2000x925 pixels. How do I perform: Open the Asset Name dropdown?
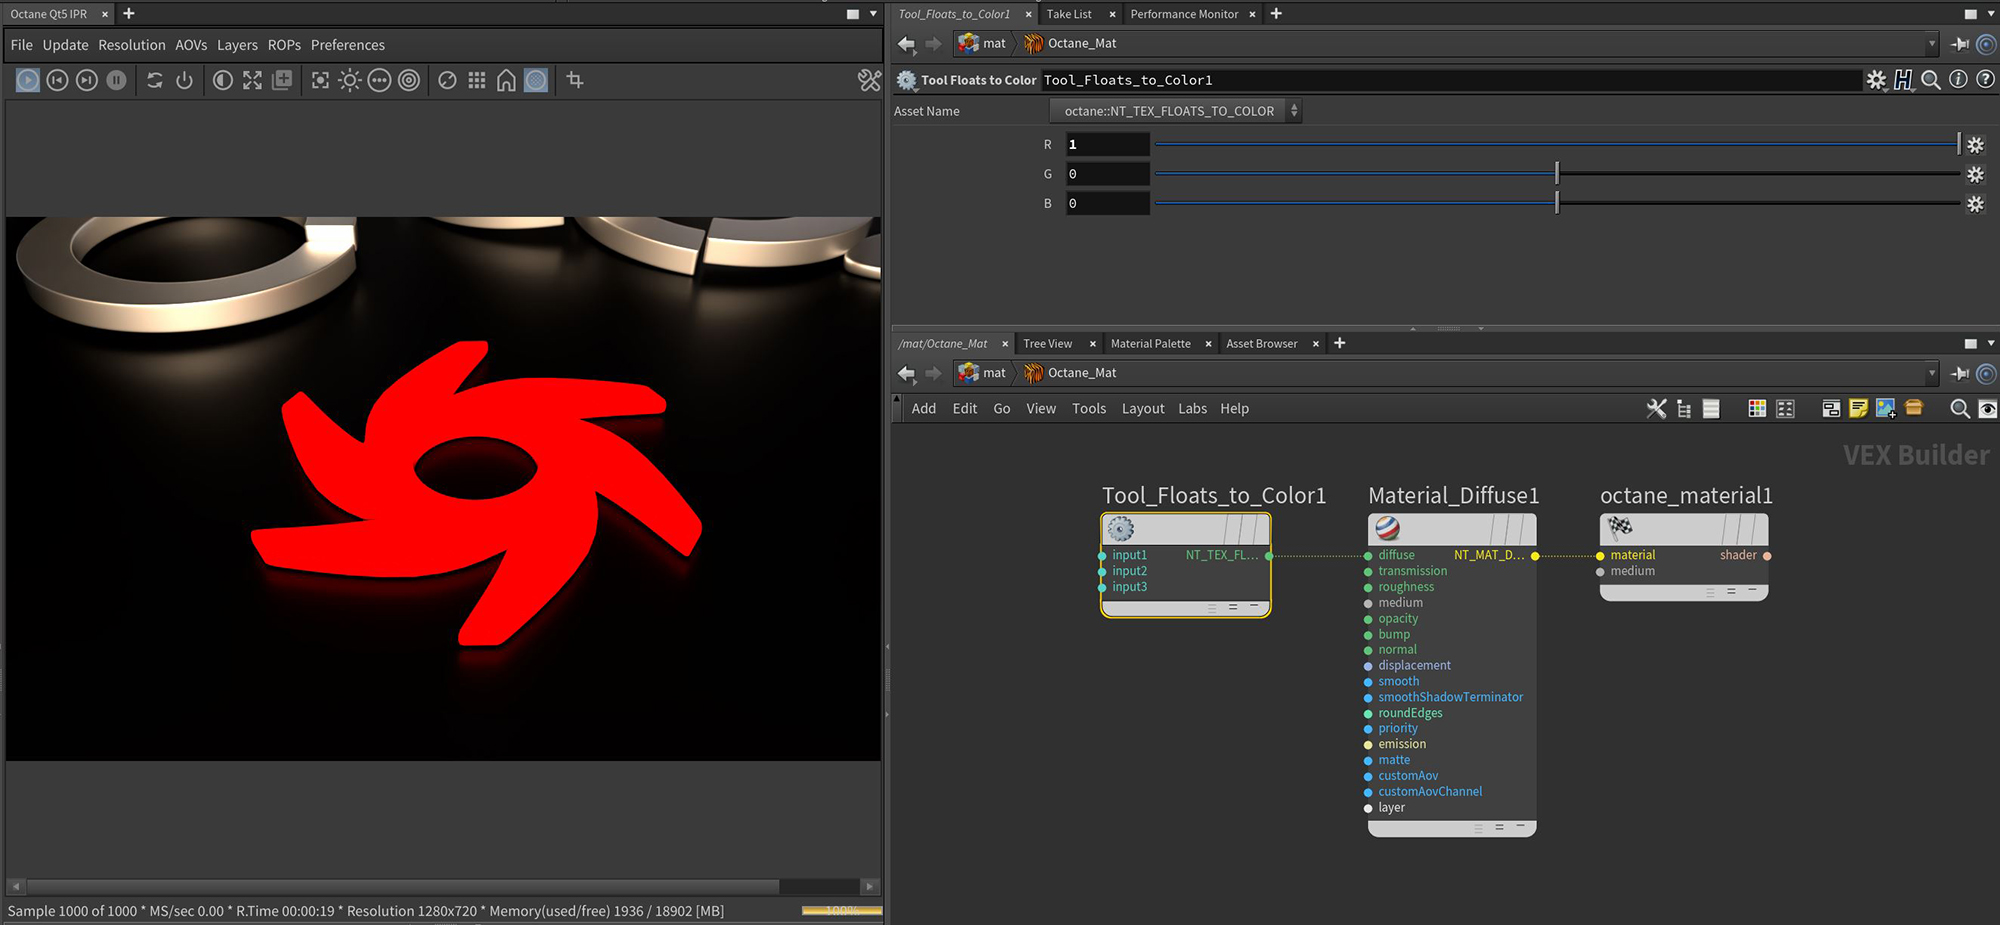pos(1175,111)
